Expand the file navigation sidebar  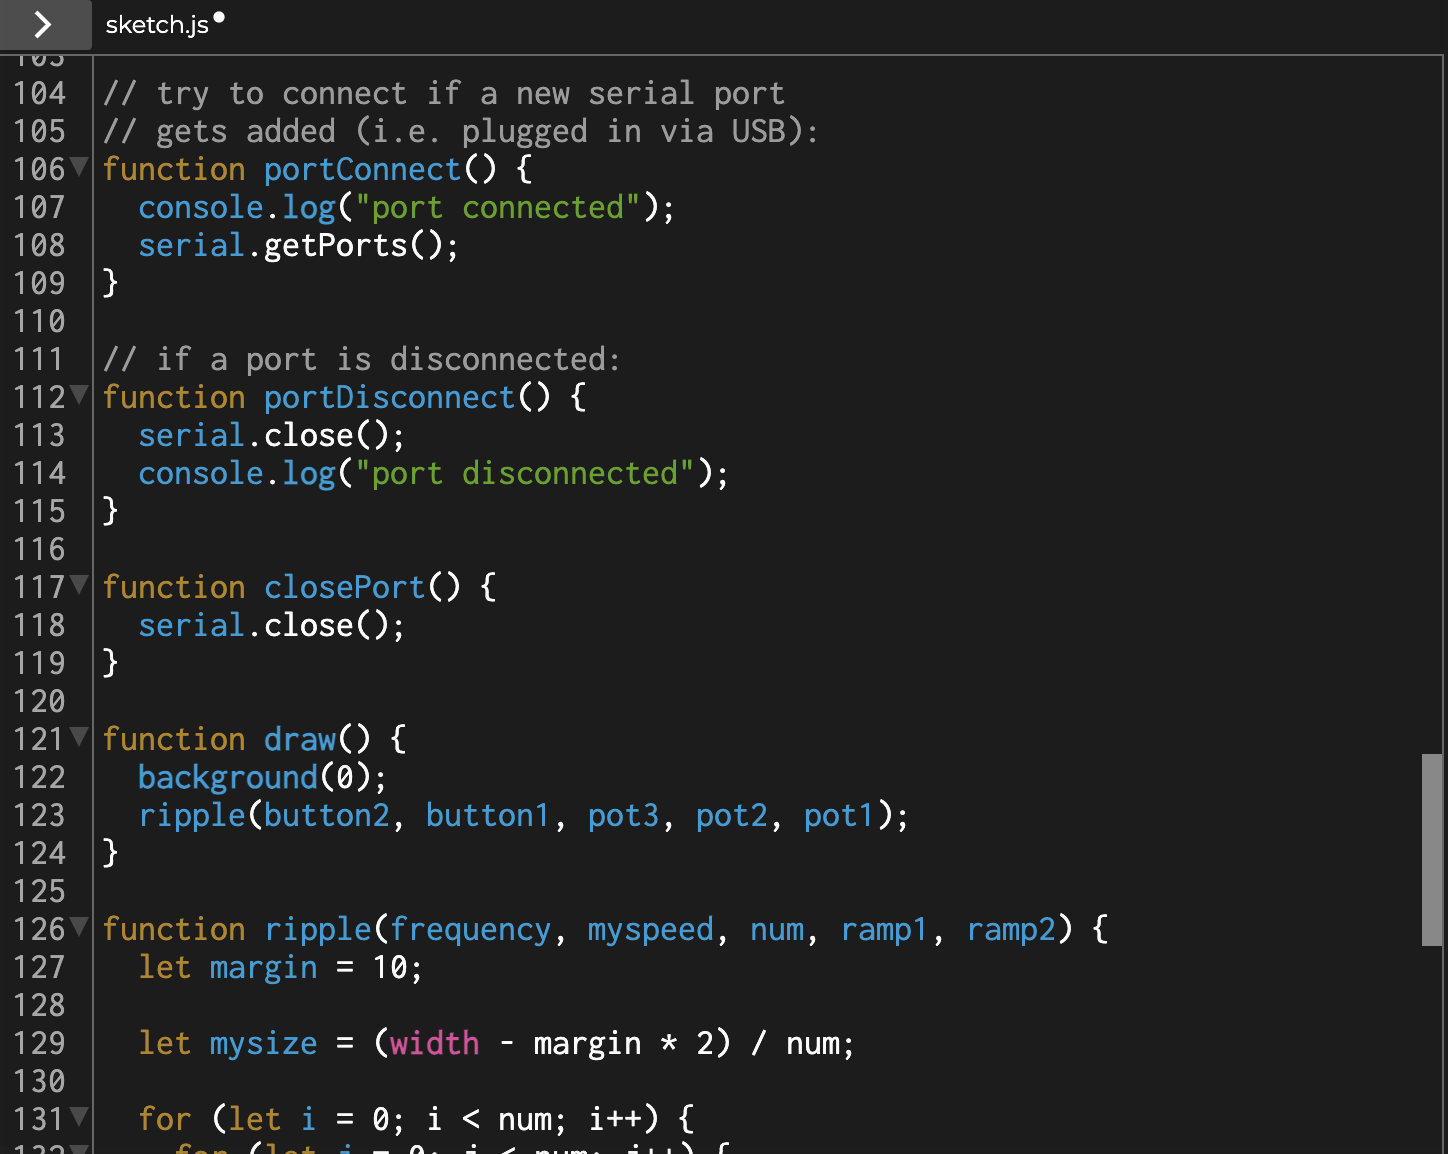click(x=42, y=25)
